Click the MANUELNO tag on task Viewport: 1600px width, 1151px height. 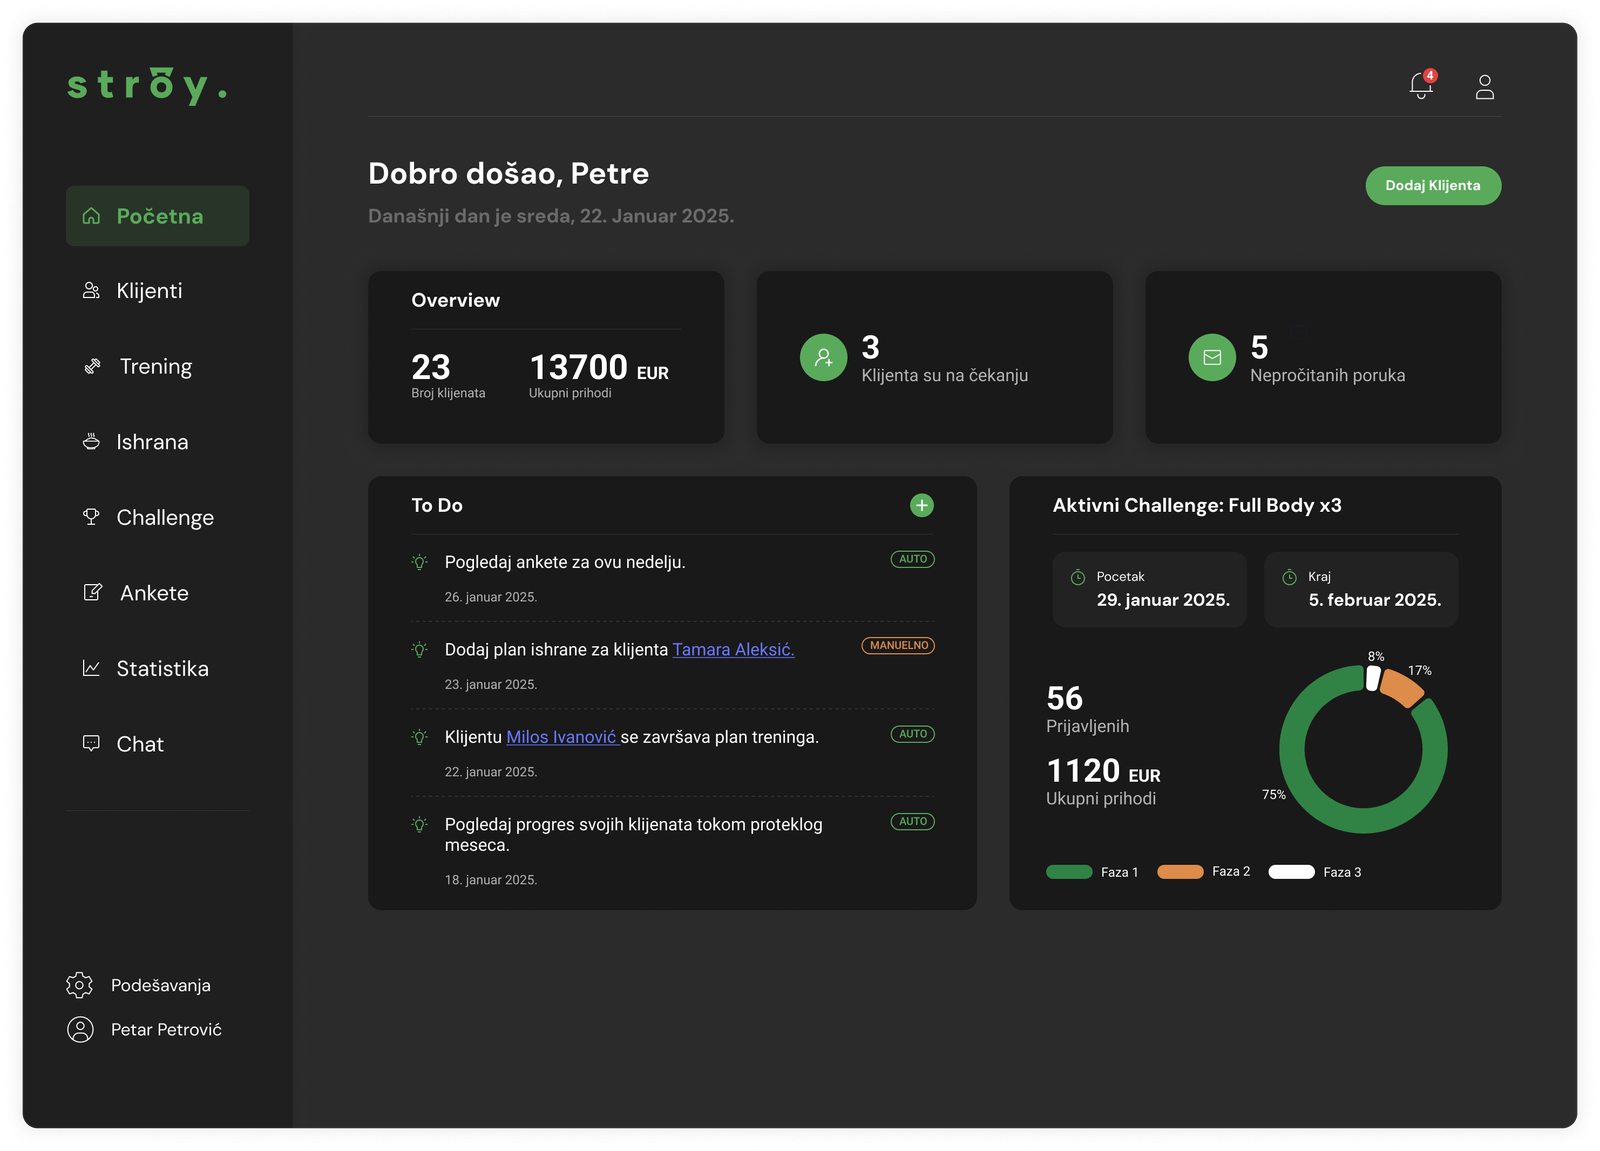[x=898, y=646]
